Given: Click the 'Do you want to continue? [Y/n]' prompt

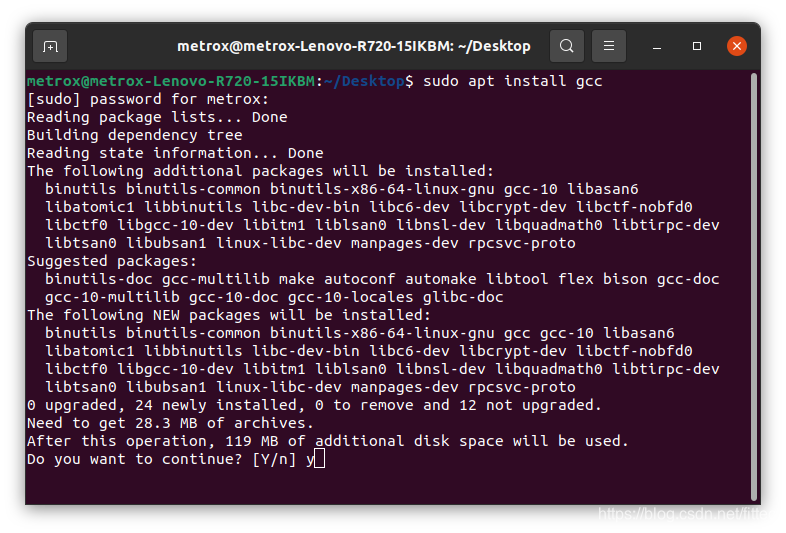Looking at the screenshot, I should click(161, 459).
